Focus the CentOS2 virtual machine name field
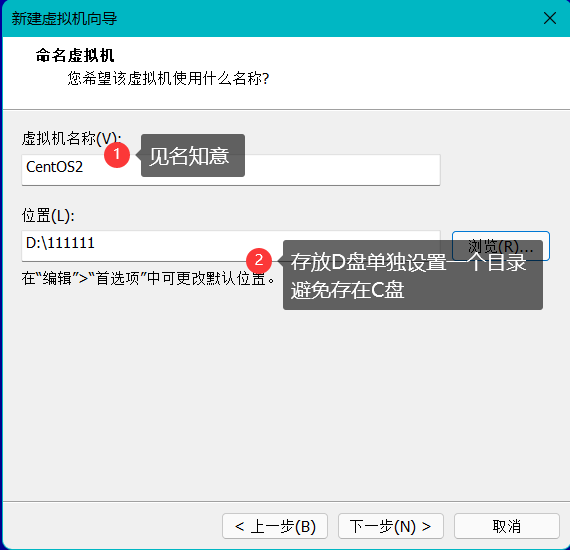 [231, 170]
